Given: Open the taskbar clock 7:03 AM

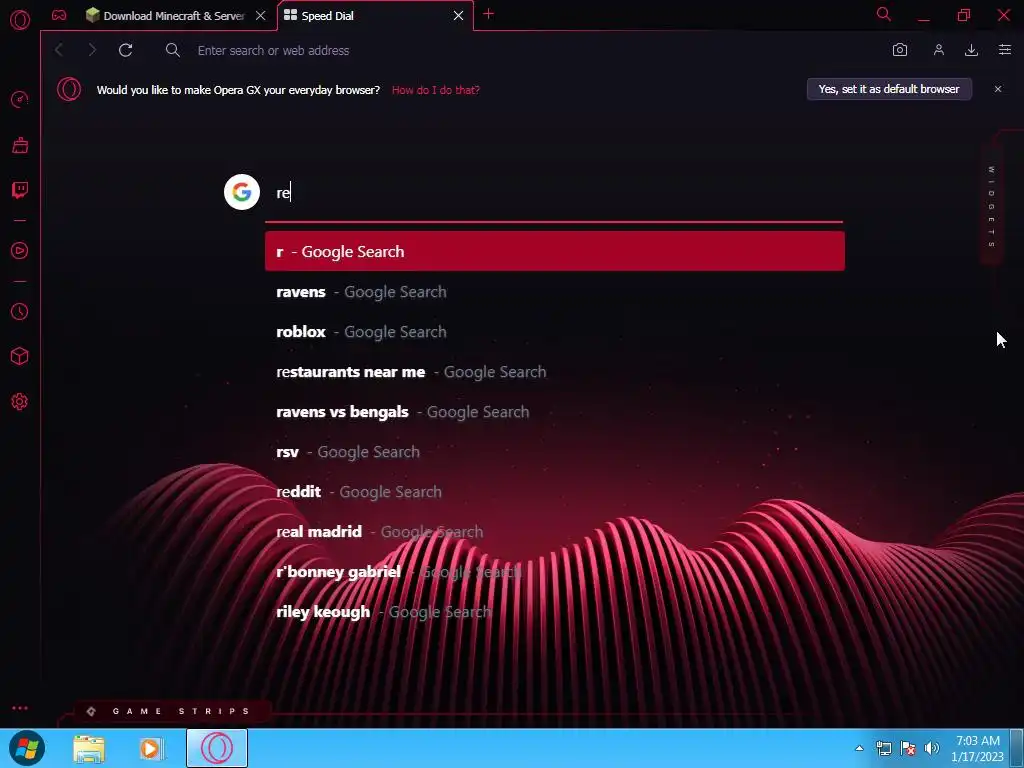Looking at the screenshot, I should 978,748.
